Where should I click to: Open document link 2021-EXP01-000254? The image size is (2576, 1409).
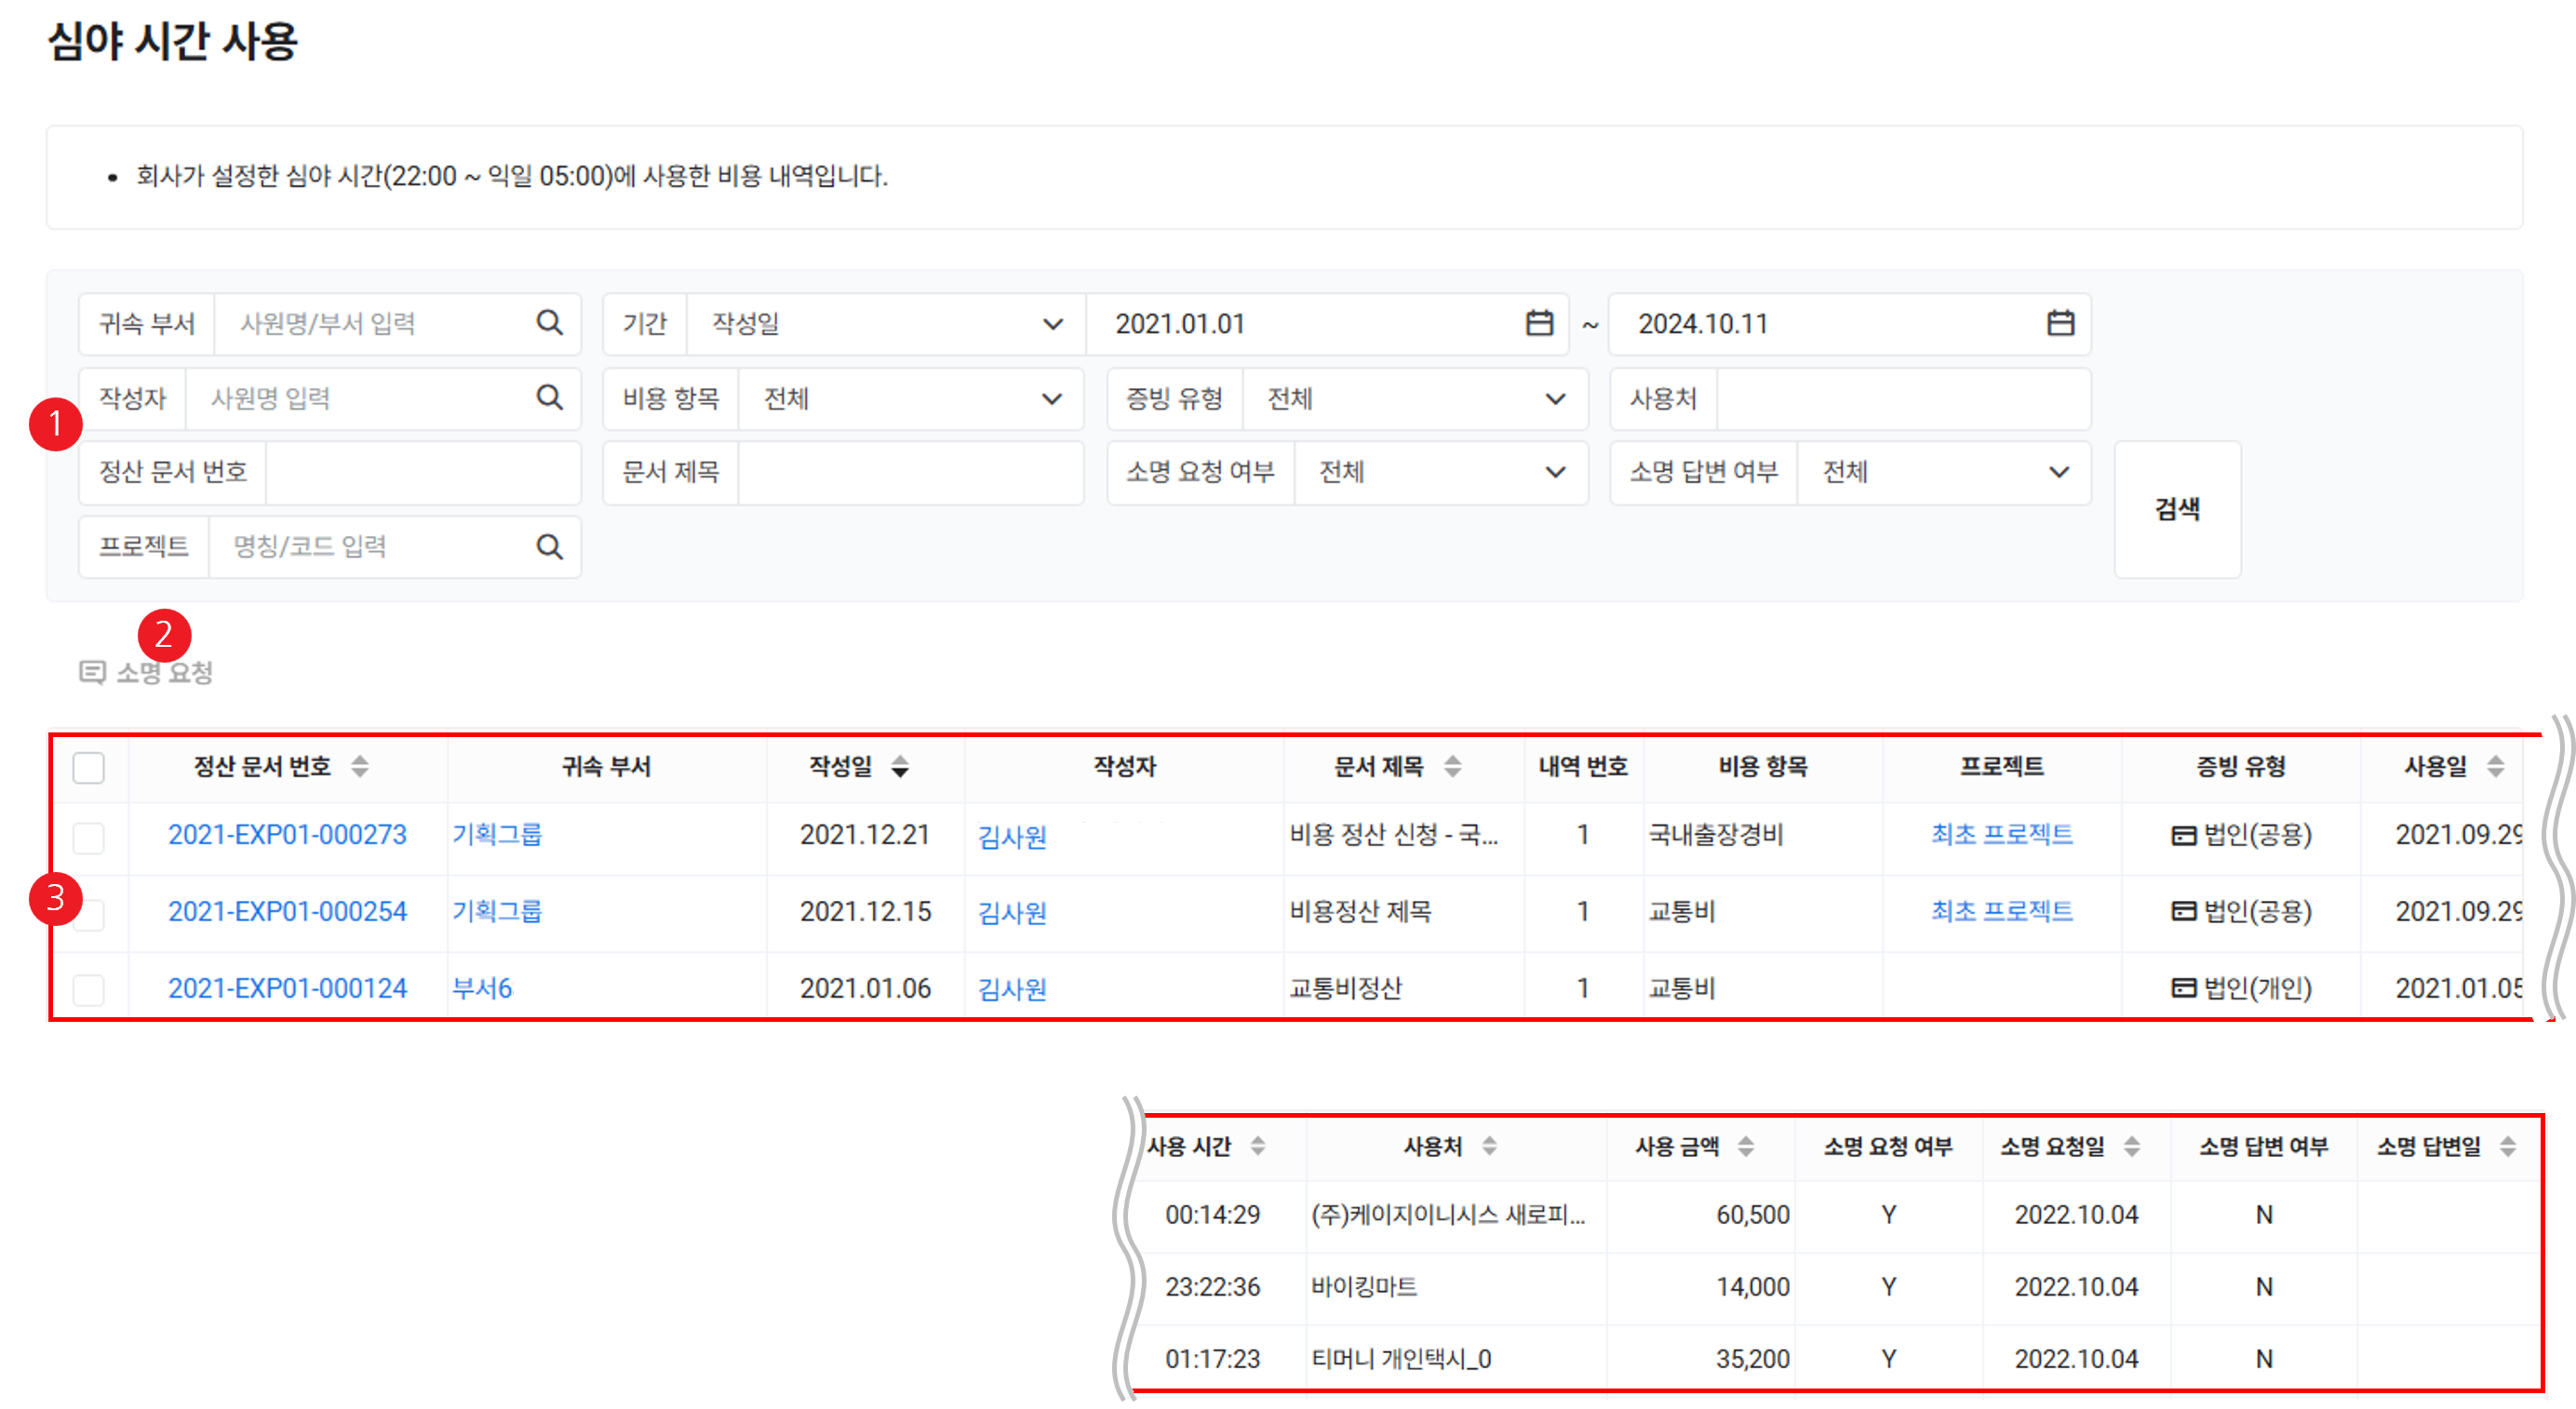(x=287, y=912)
